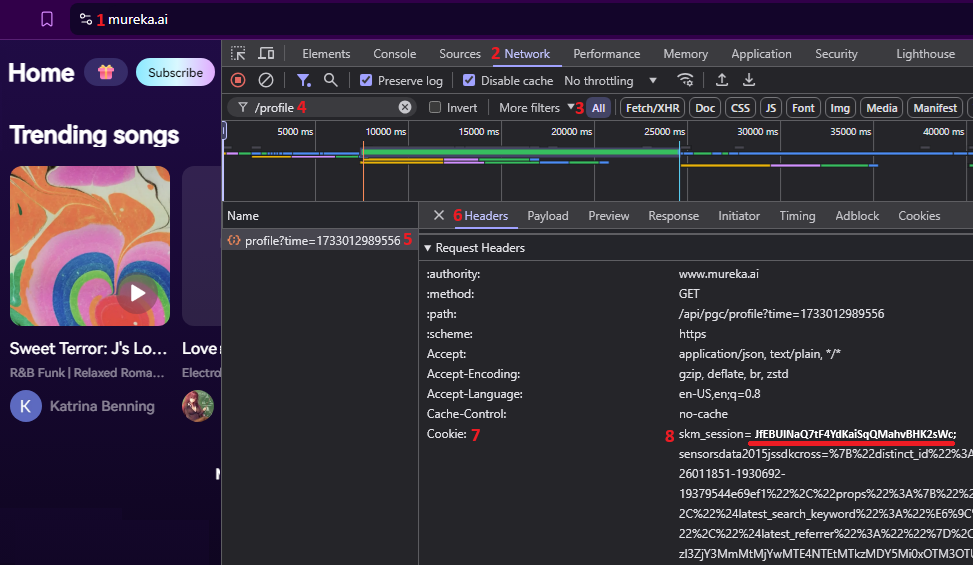Screen dimensions: 973x565
Task: Toggle the device toolbar icon
Action: pyautogui.click(x=266, y=54)
